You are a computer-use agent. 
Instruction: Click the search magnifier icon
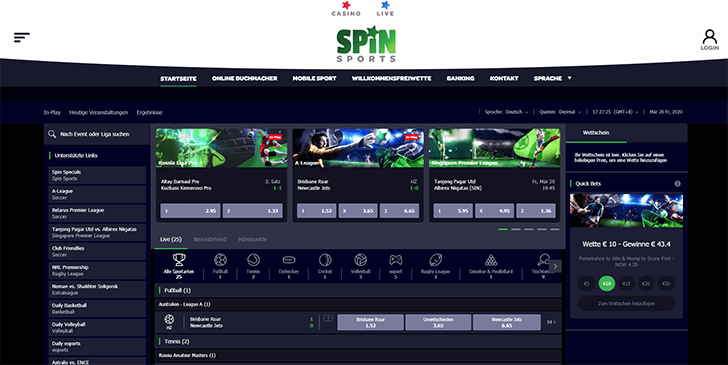pyautogui.click(x=52, y=134)
